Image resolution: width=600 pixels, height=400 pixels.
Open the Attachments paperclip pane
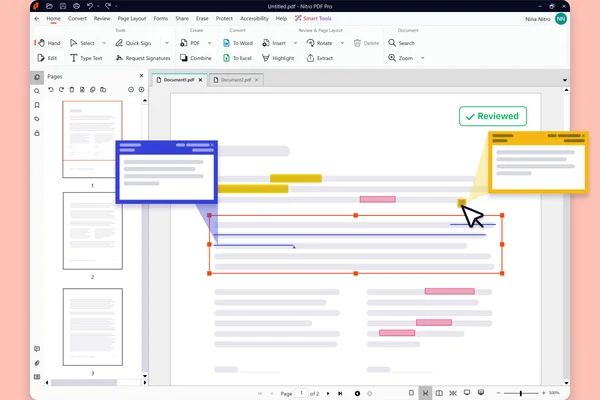pos(37,363)
